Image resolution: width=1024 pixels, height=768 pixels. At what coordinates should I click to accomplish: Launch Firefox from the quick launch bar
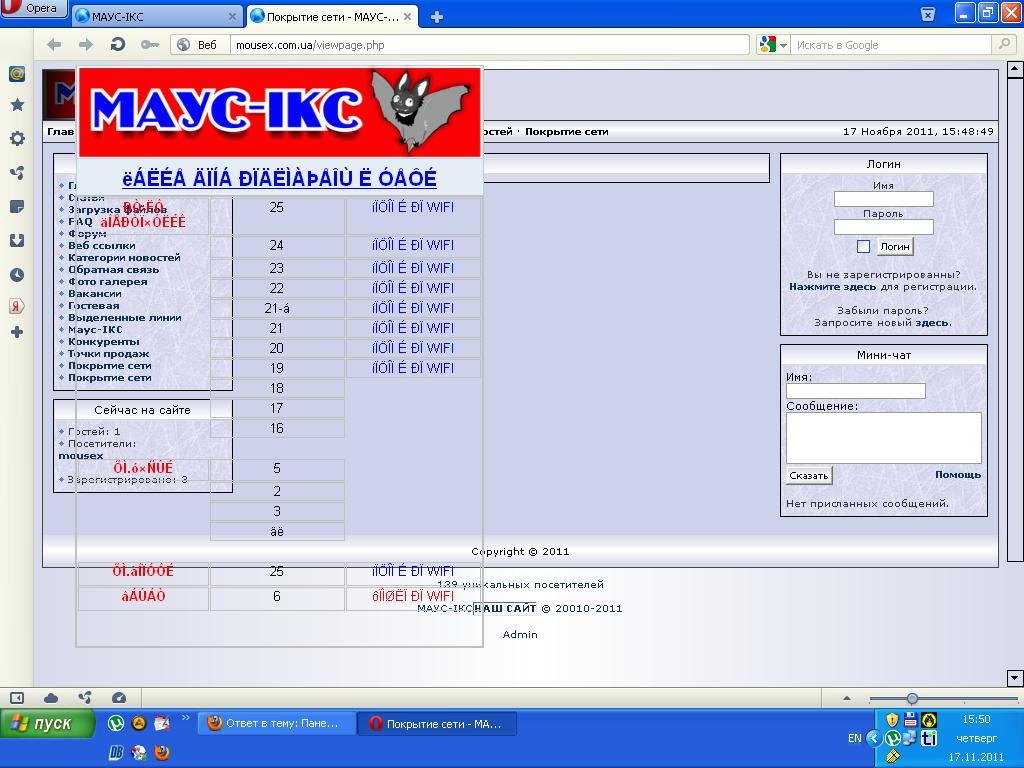pos(162,752)
